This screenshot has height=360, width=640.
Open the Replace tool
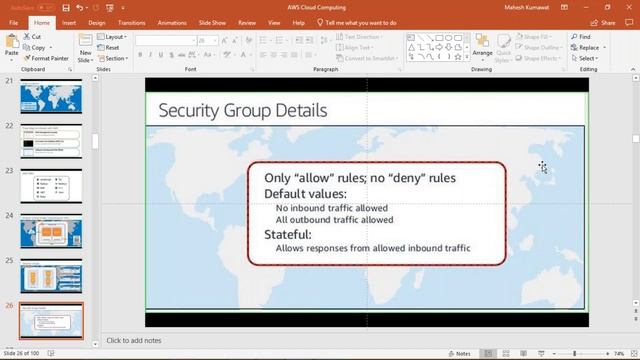[x=585, y=47]
